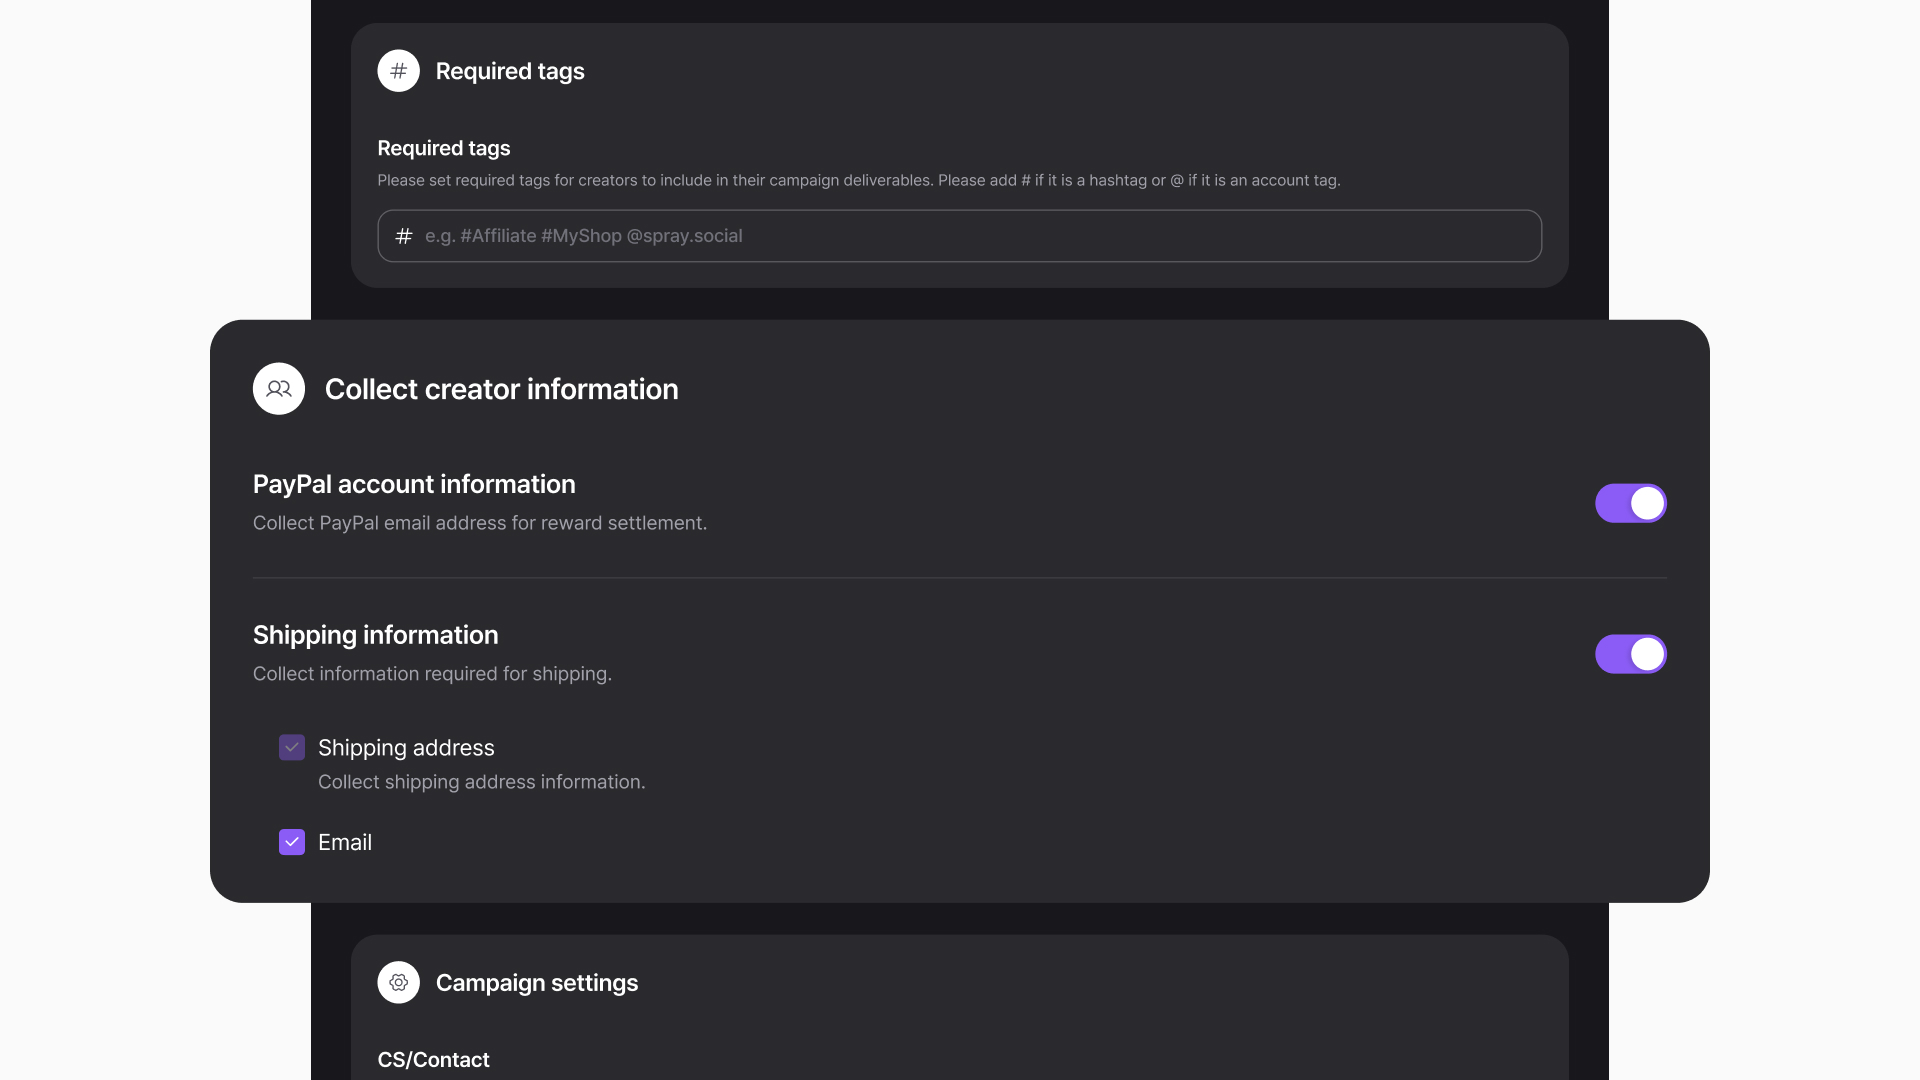
Task: Click the CS/Contact field label
Action: click(x=433, y=1060)
